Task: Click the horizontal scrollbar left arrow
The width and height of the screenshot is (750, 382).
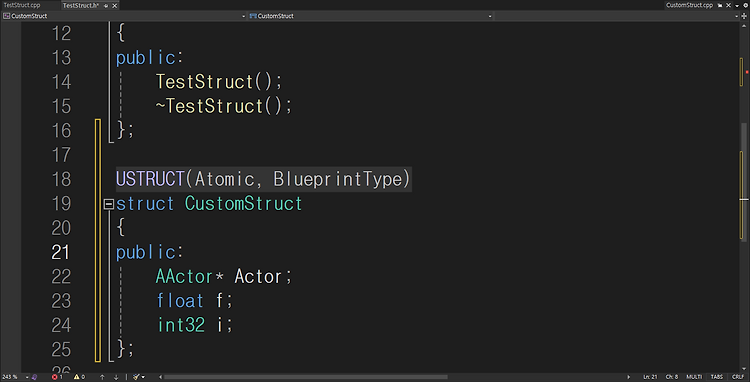Action: point(160,377)
